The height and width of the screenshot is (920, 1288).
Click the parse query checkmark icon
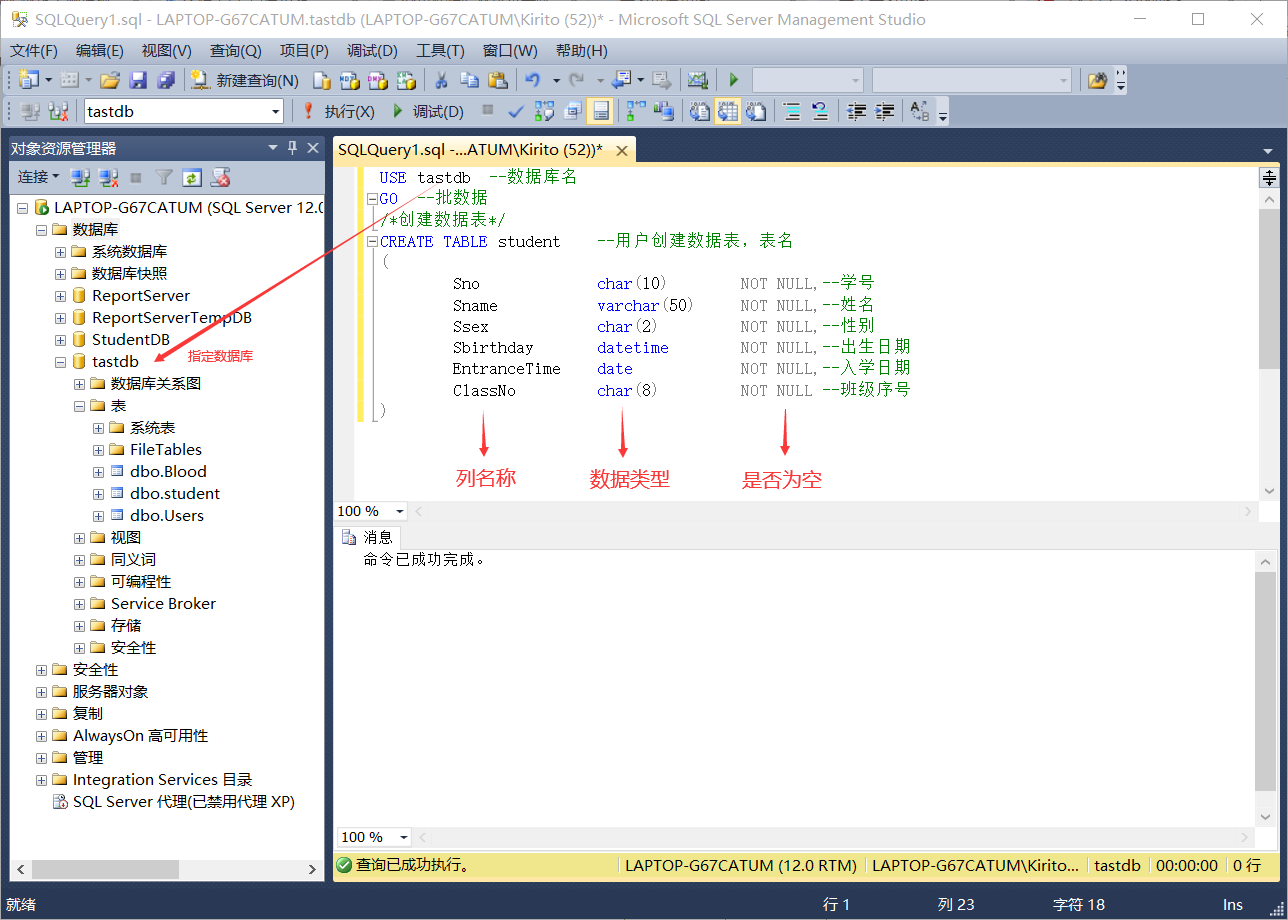tap(515, 111)
